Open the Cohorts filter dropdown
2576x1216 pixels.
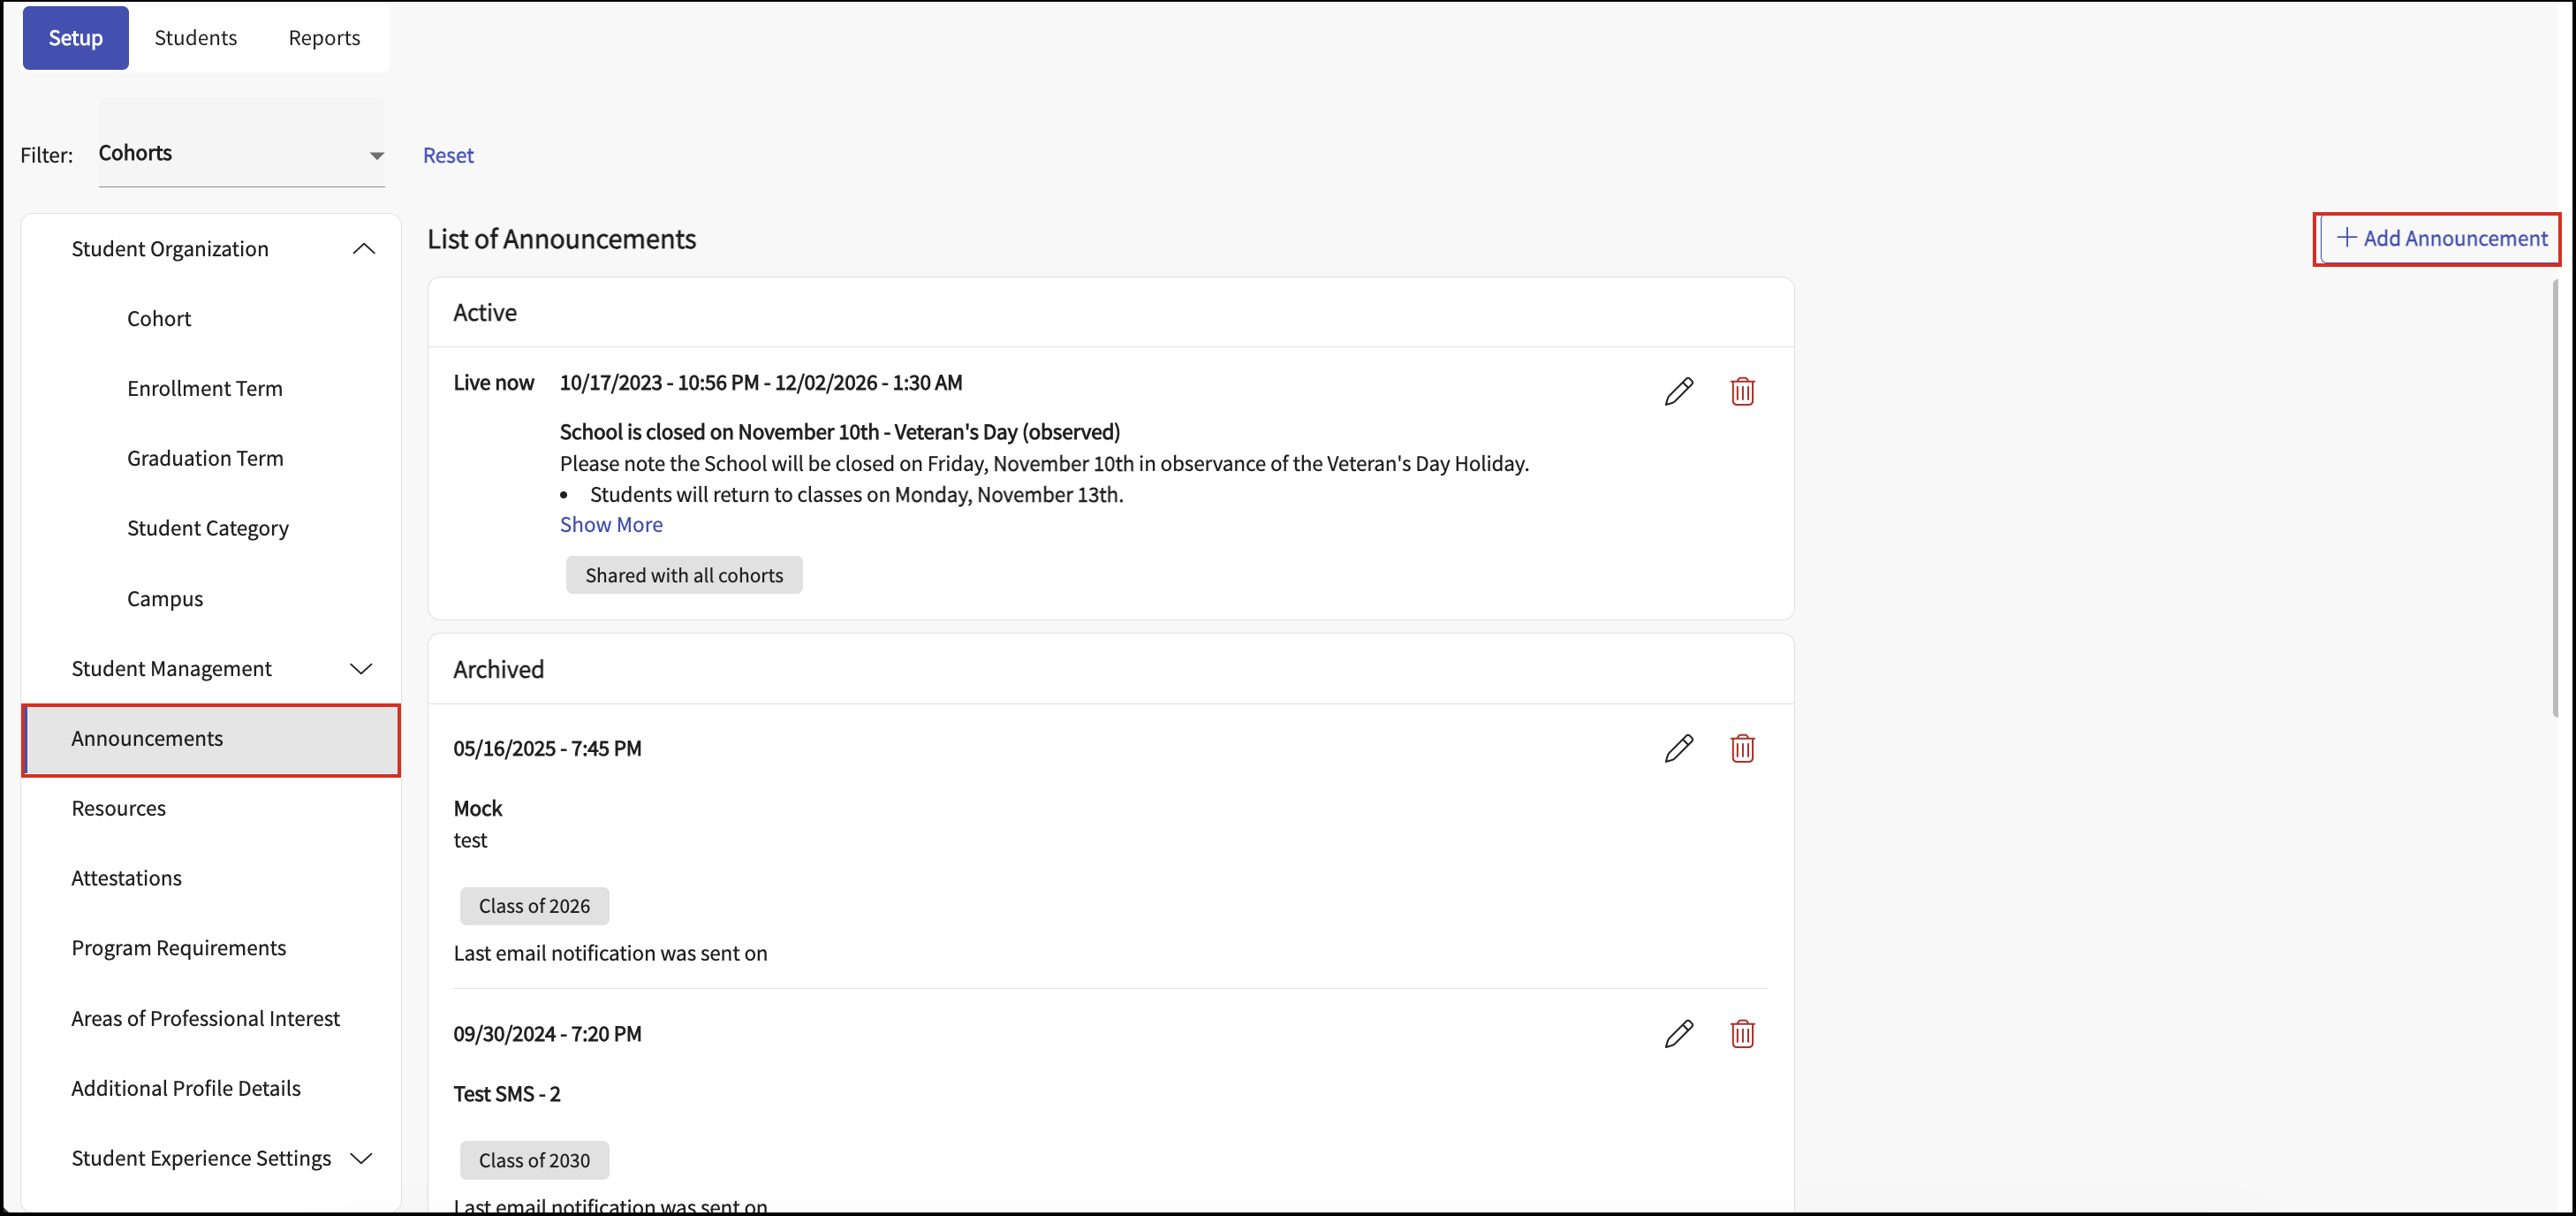[241, 154]
